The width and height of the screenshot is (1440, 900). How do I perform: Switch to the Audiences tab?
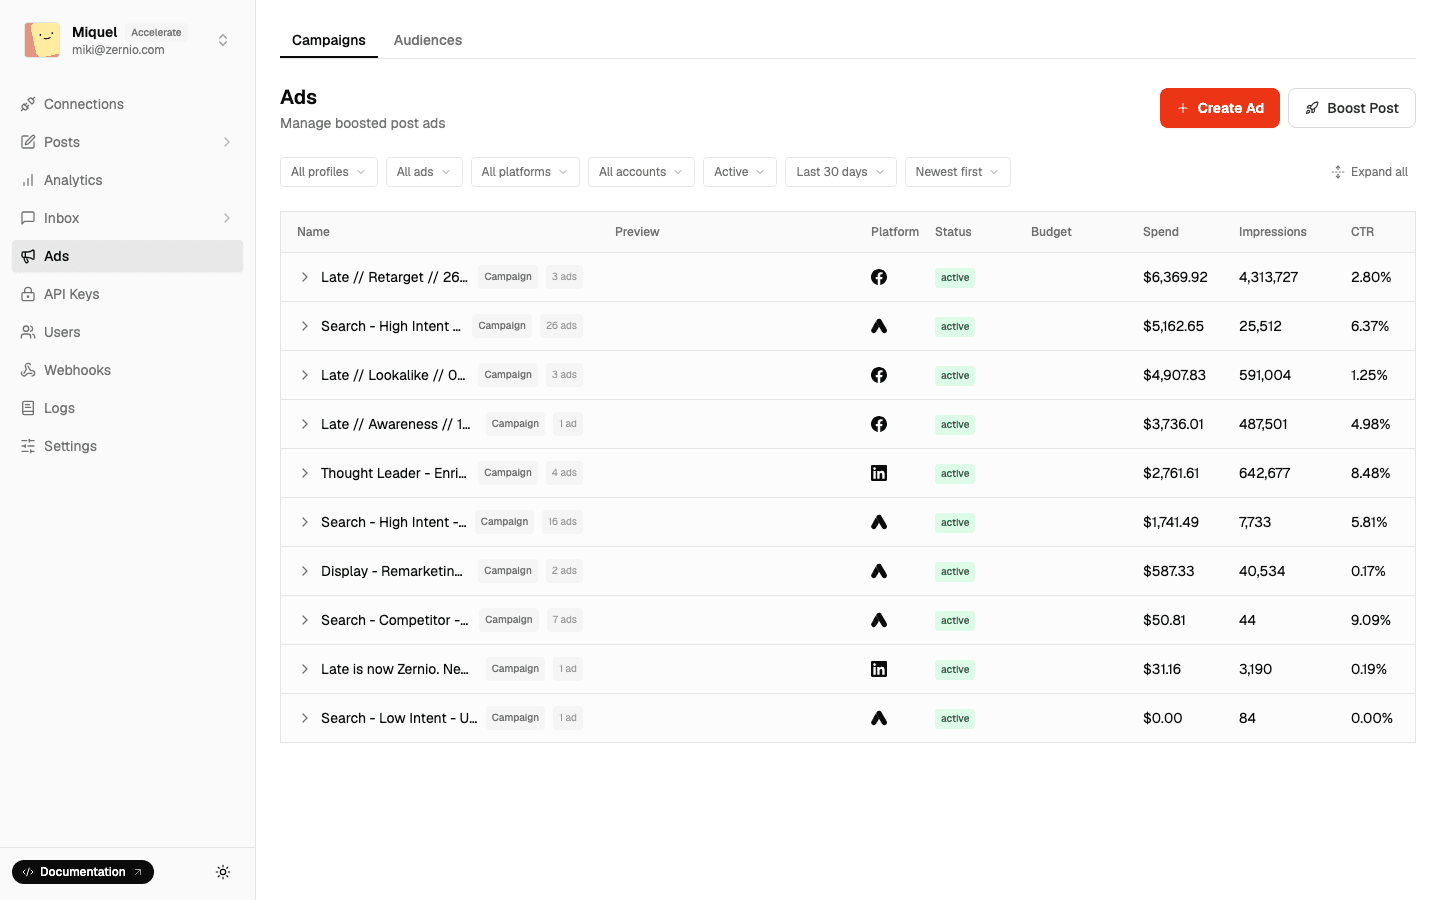point(428,40)
